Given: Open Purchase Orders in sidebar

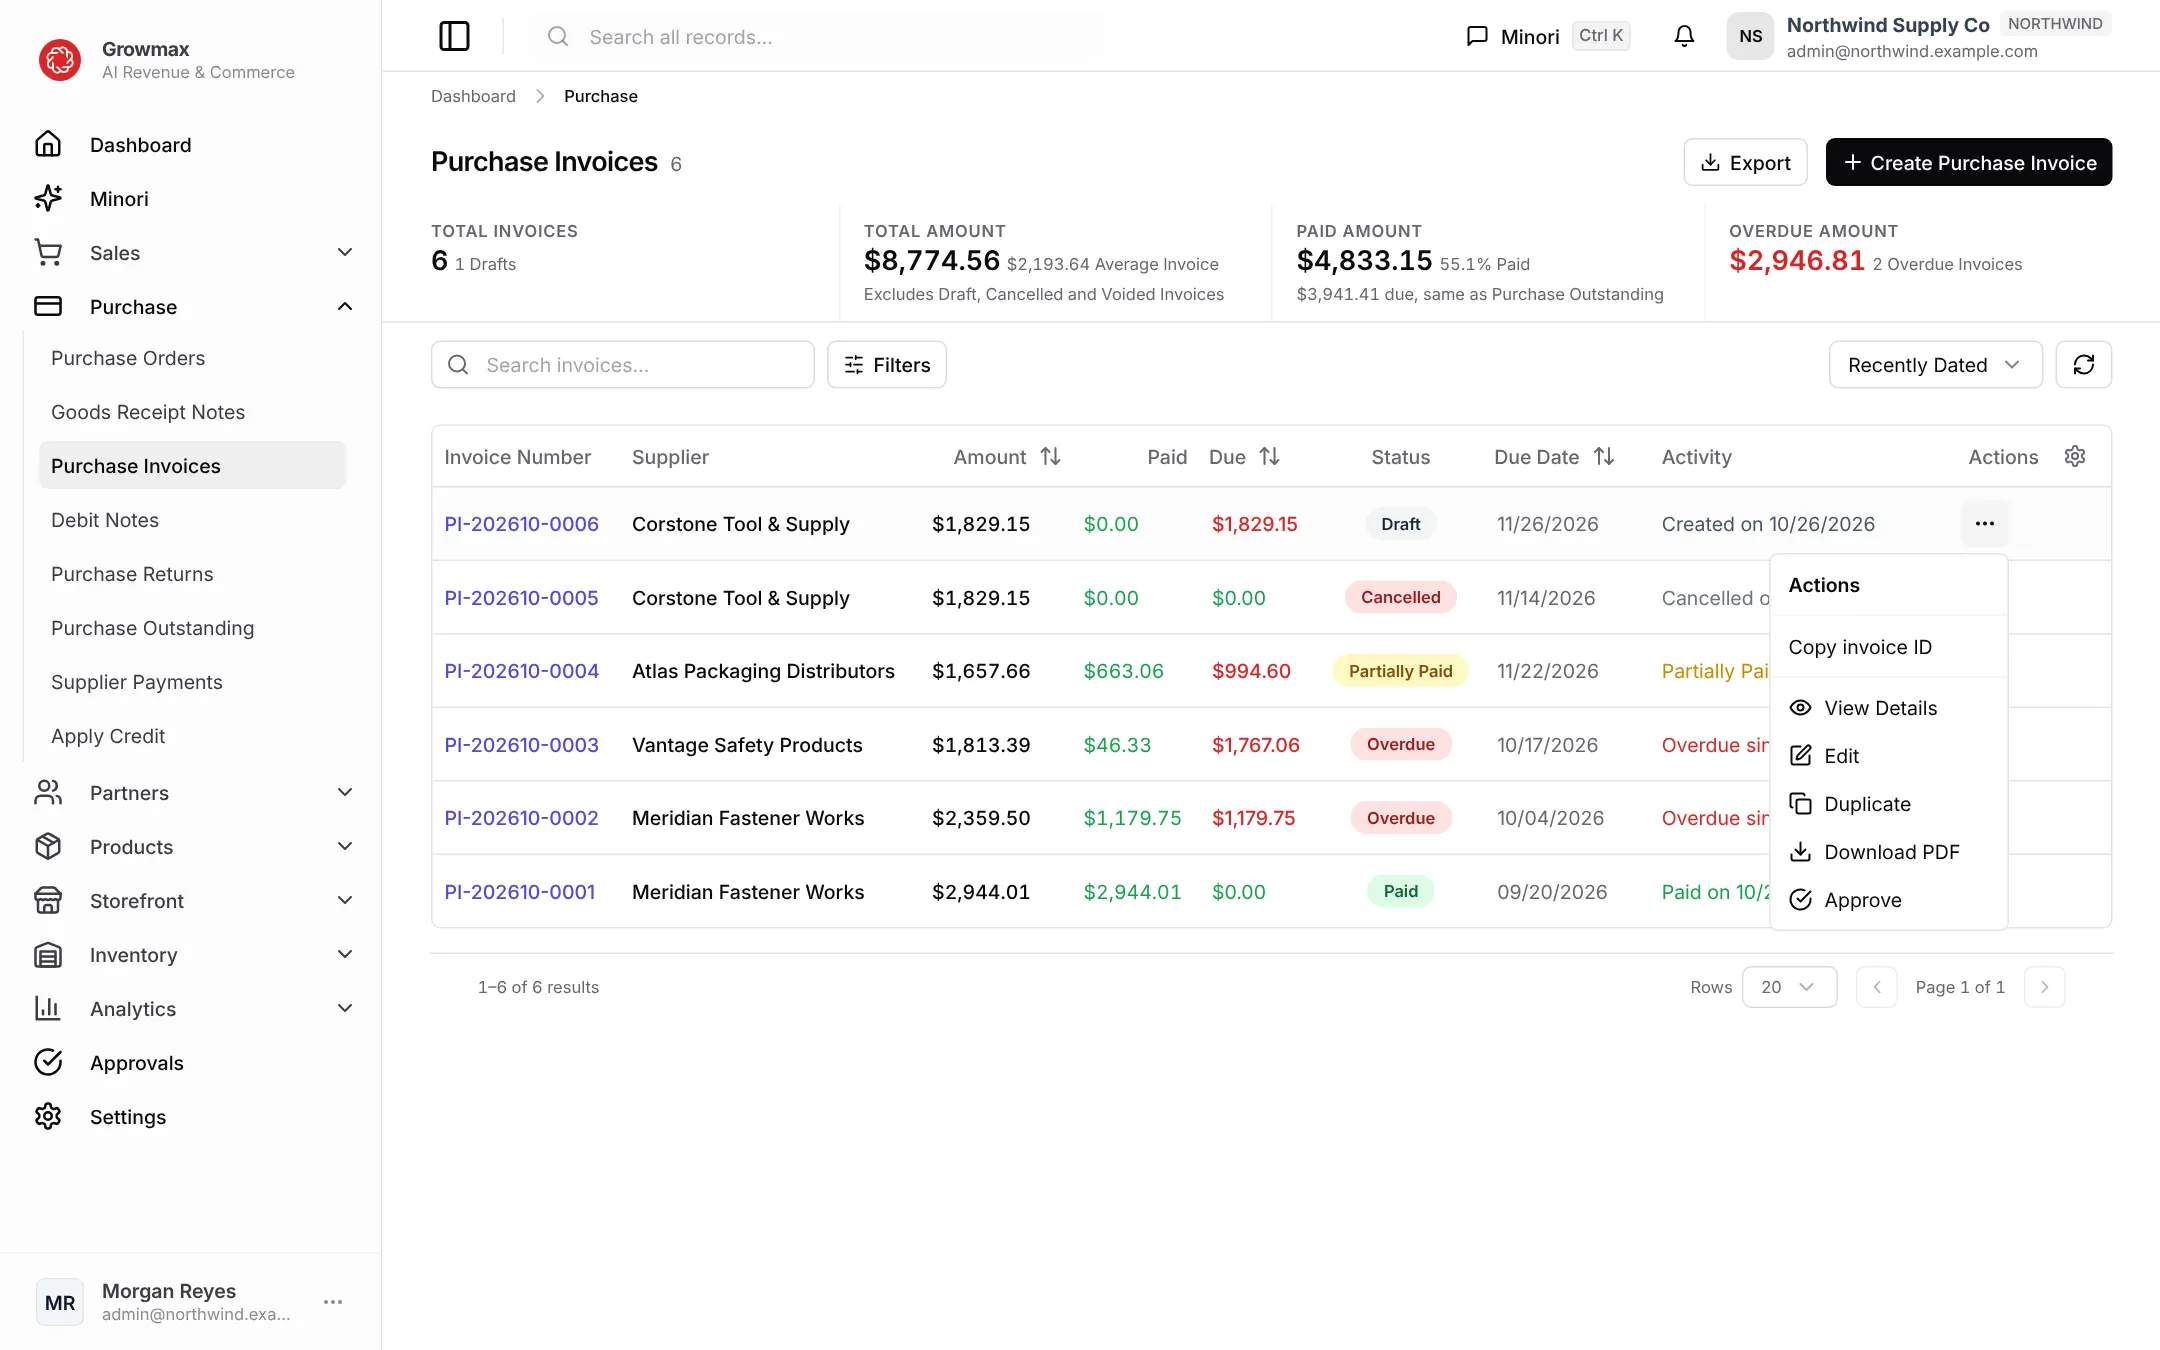Looking at the screenshot, I should pyautogui.click(x=192, y=357).
